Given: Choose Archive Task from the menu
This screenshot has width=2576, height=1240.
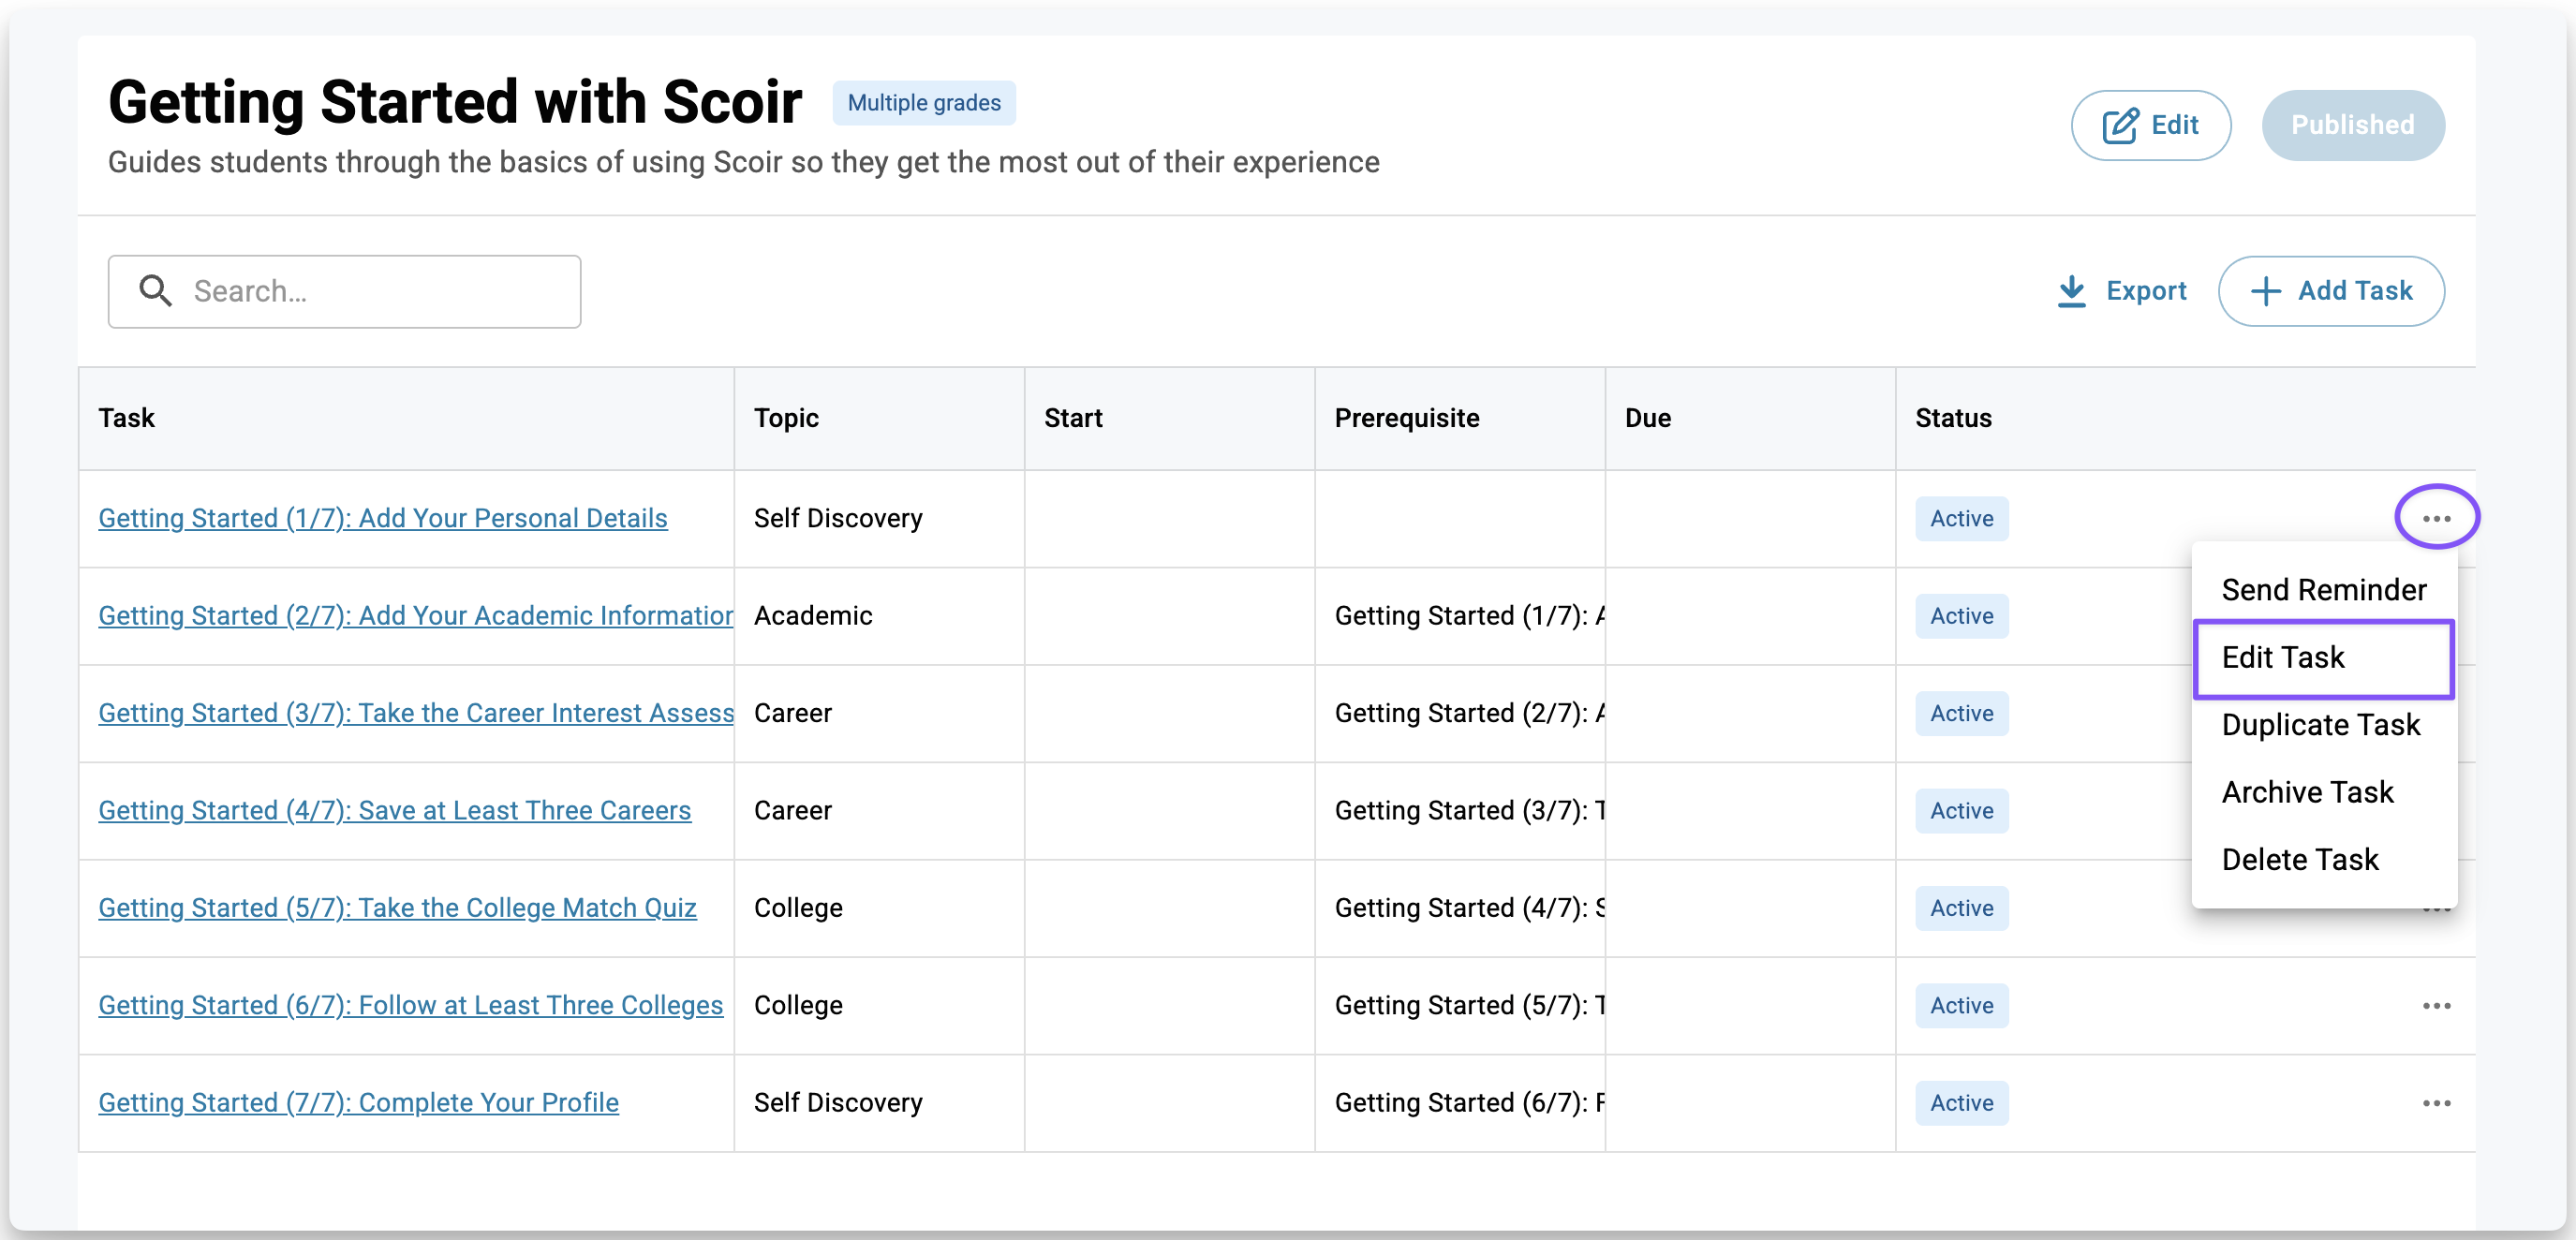Looking at the screenshot, I should point(2307,792).
